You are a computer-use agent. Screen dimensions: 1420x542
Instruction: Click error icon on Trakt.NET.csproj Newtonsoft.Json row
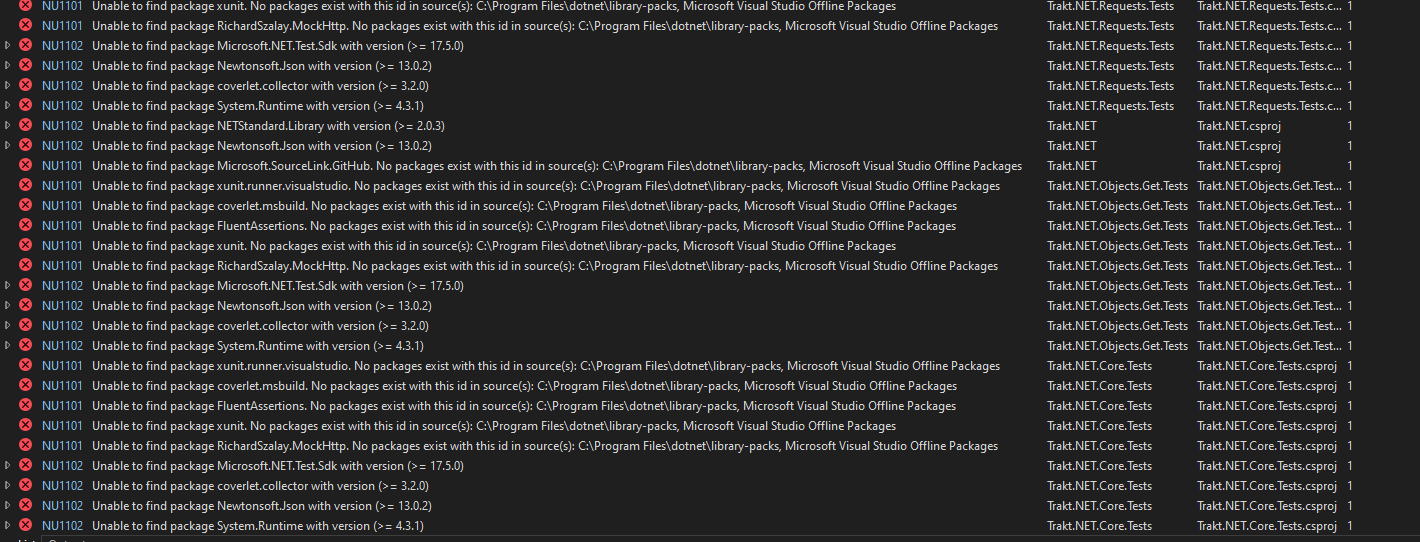point(25,146)
